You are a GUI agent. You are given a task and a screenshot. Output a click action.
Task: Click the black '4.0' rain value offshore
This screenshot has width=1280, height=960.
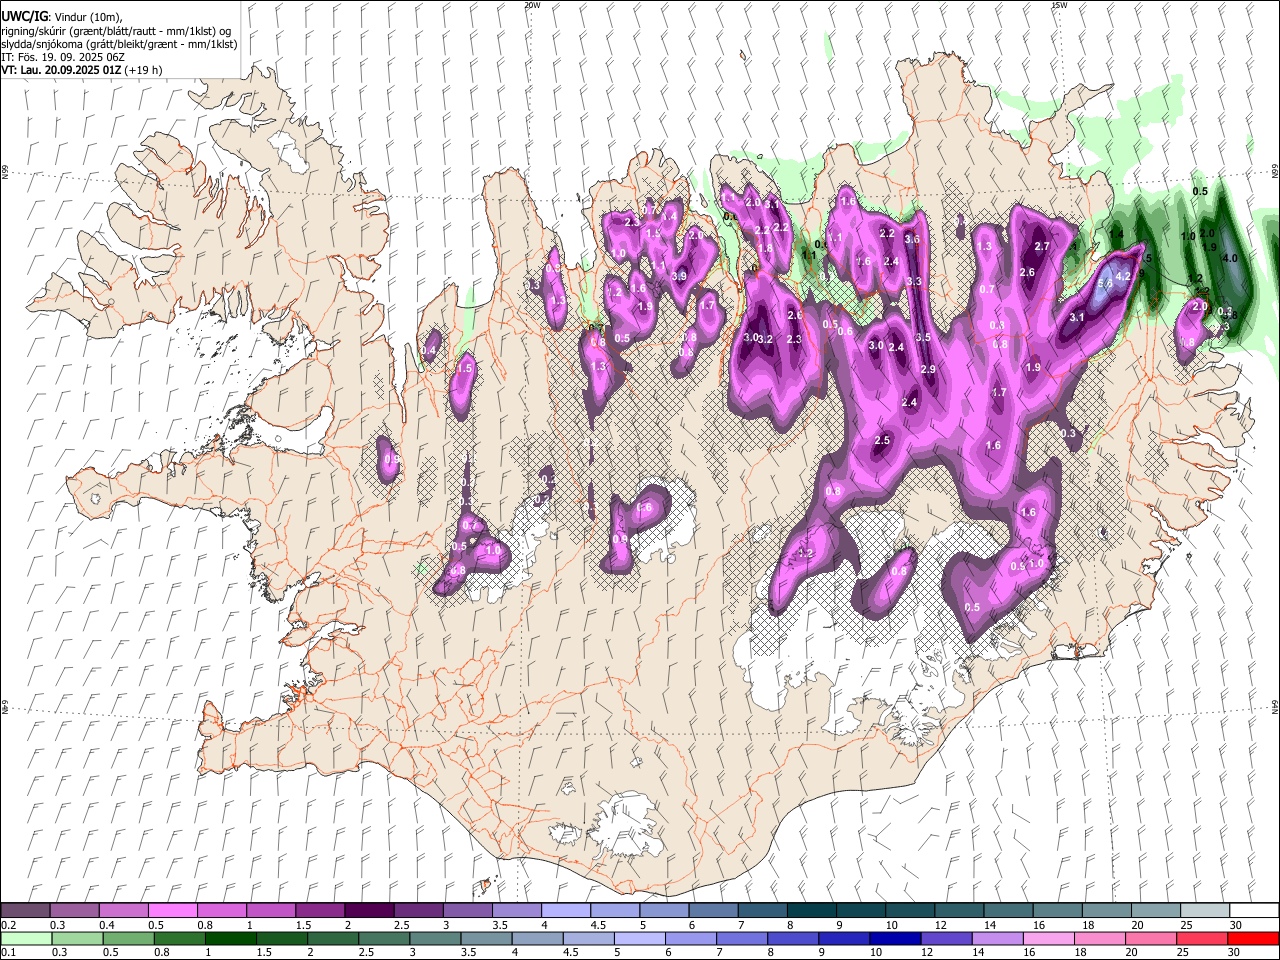[1230, 258]
